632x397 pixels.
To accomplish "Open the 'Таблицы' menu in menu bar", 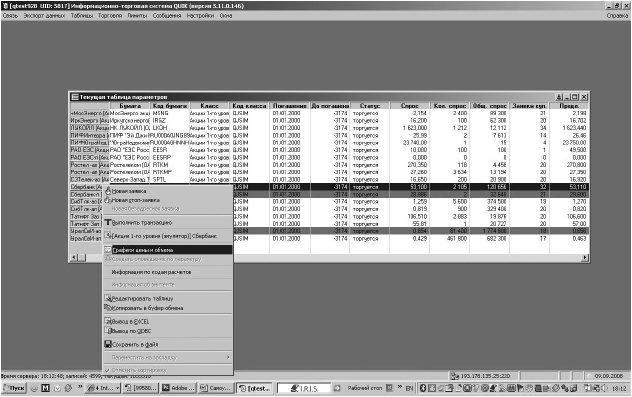I will tap(82, 16).
